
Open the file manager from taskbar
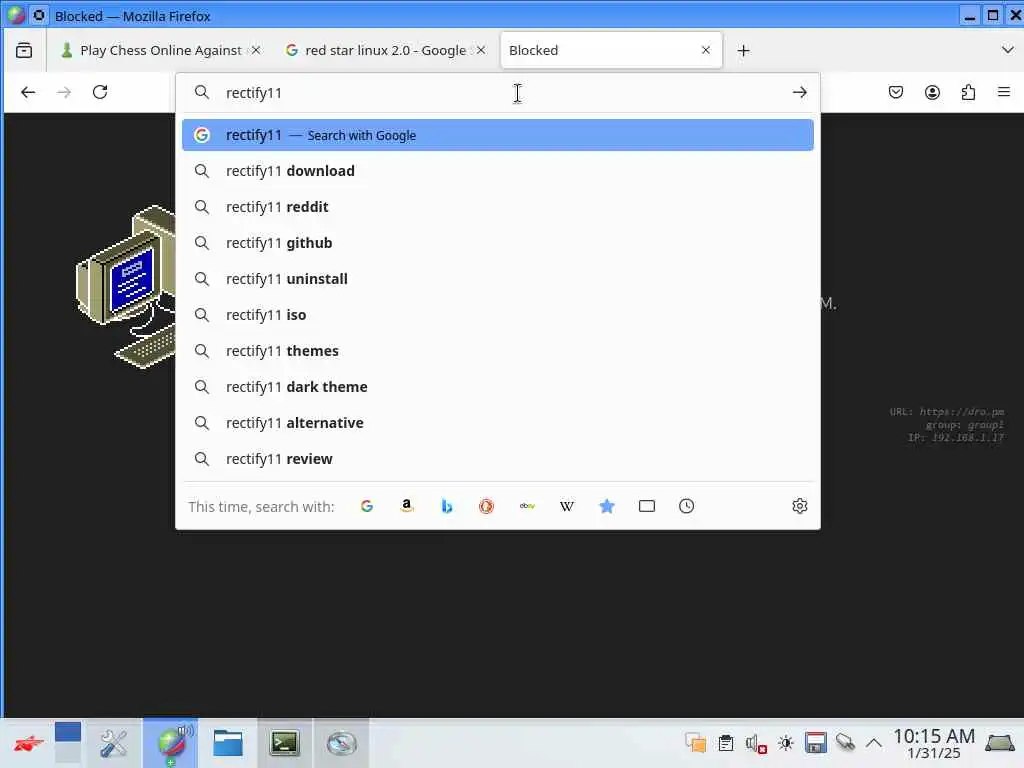click(228, 743)
